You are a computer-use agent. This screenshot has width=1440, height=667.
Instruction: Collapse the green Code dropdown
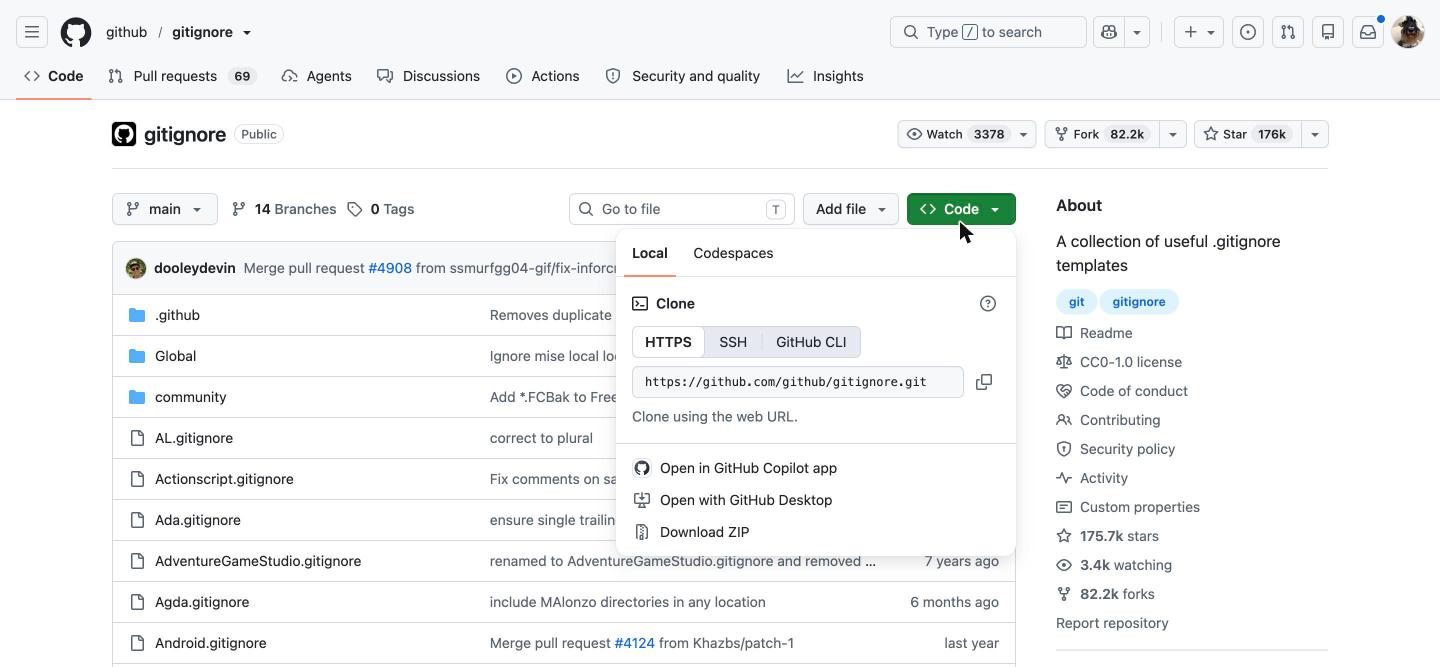(961, 209)
